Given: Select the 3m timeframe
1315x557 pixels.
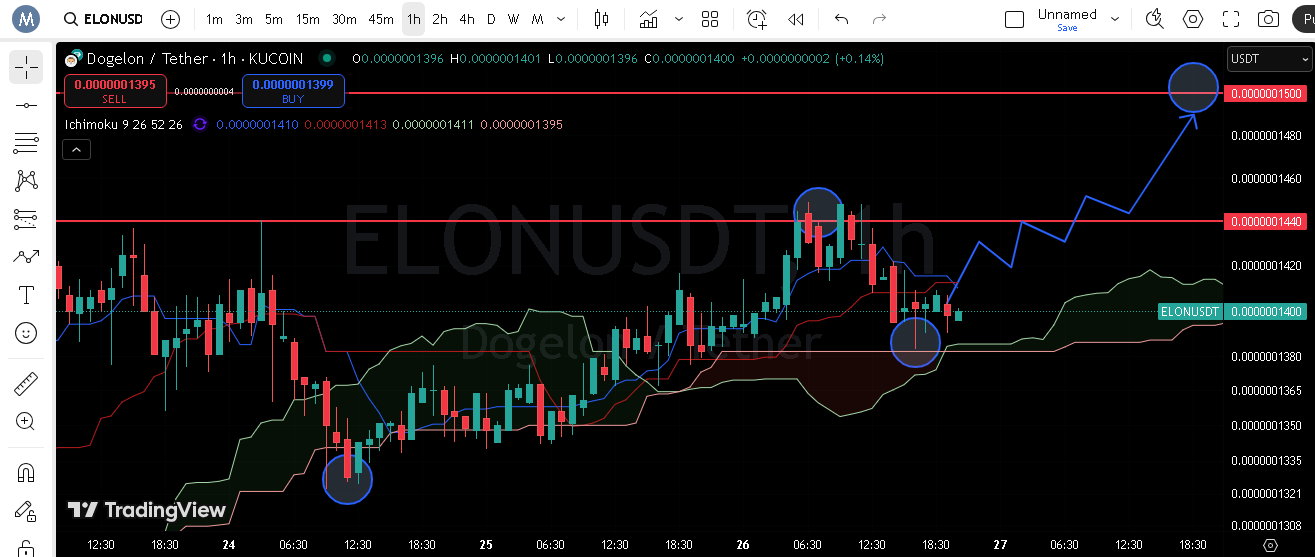Looking at the screenshot, I should click(244, 19).
